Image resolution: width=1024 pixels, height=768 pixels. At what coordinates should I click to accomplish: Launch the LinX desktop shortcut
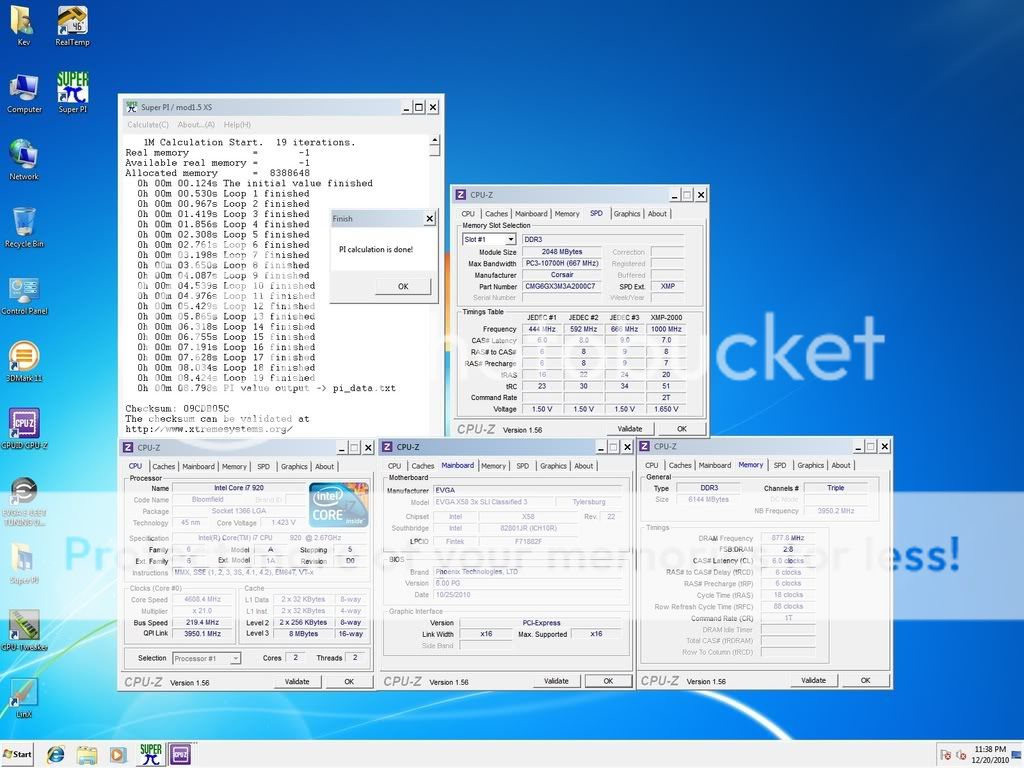[x=23, y=692]
